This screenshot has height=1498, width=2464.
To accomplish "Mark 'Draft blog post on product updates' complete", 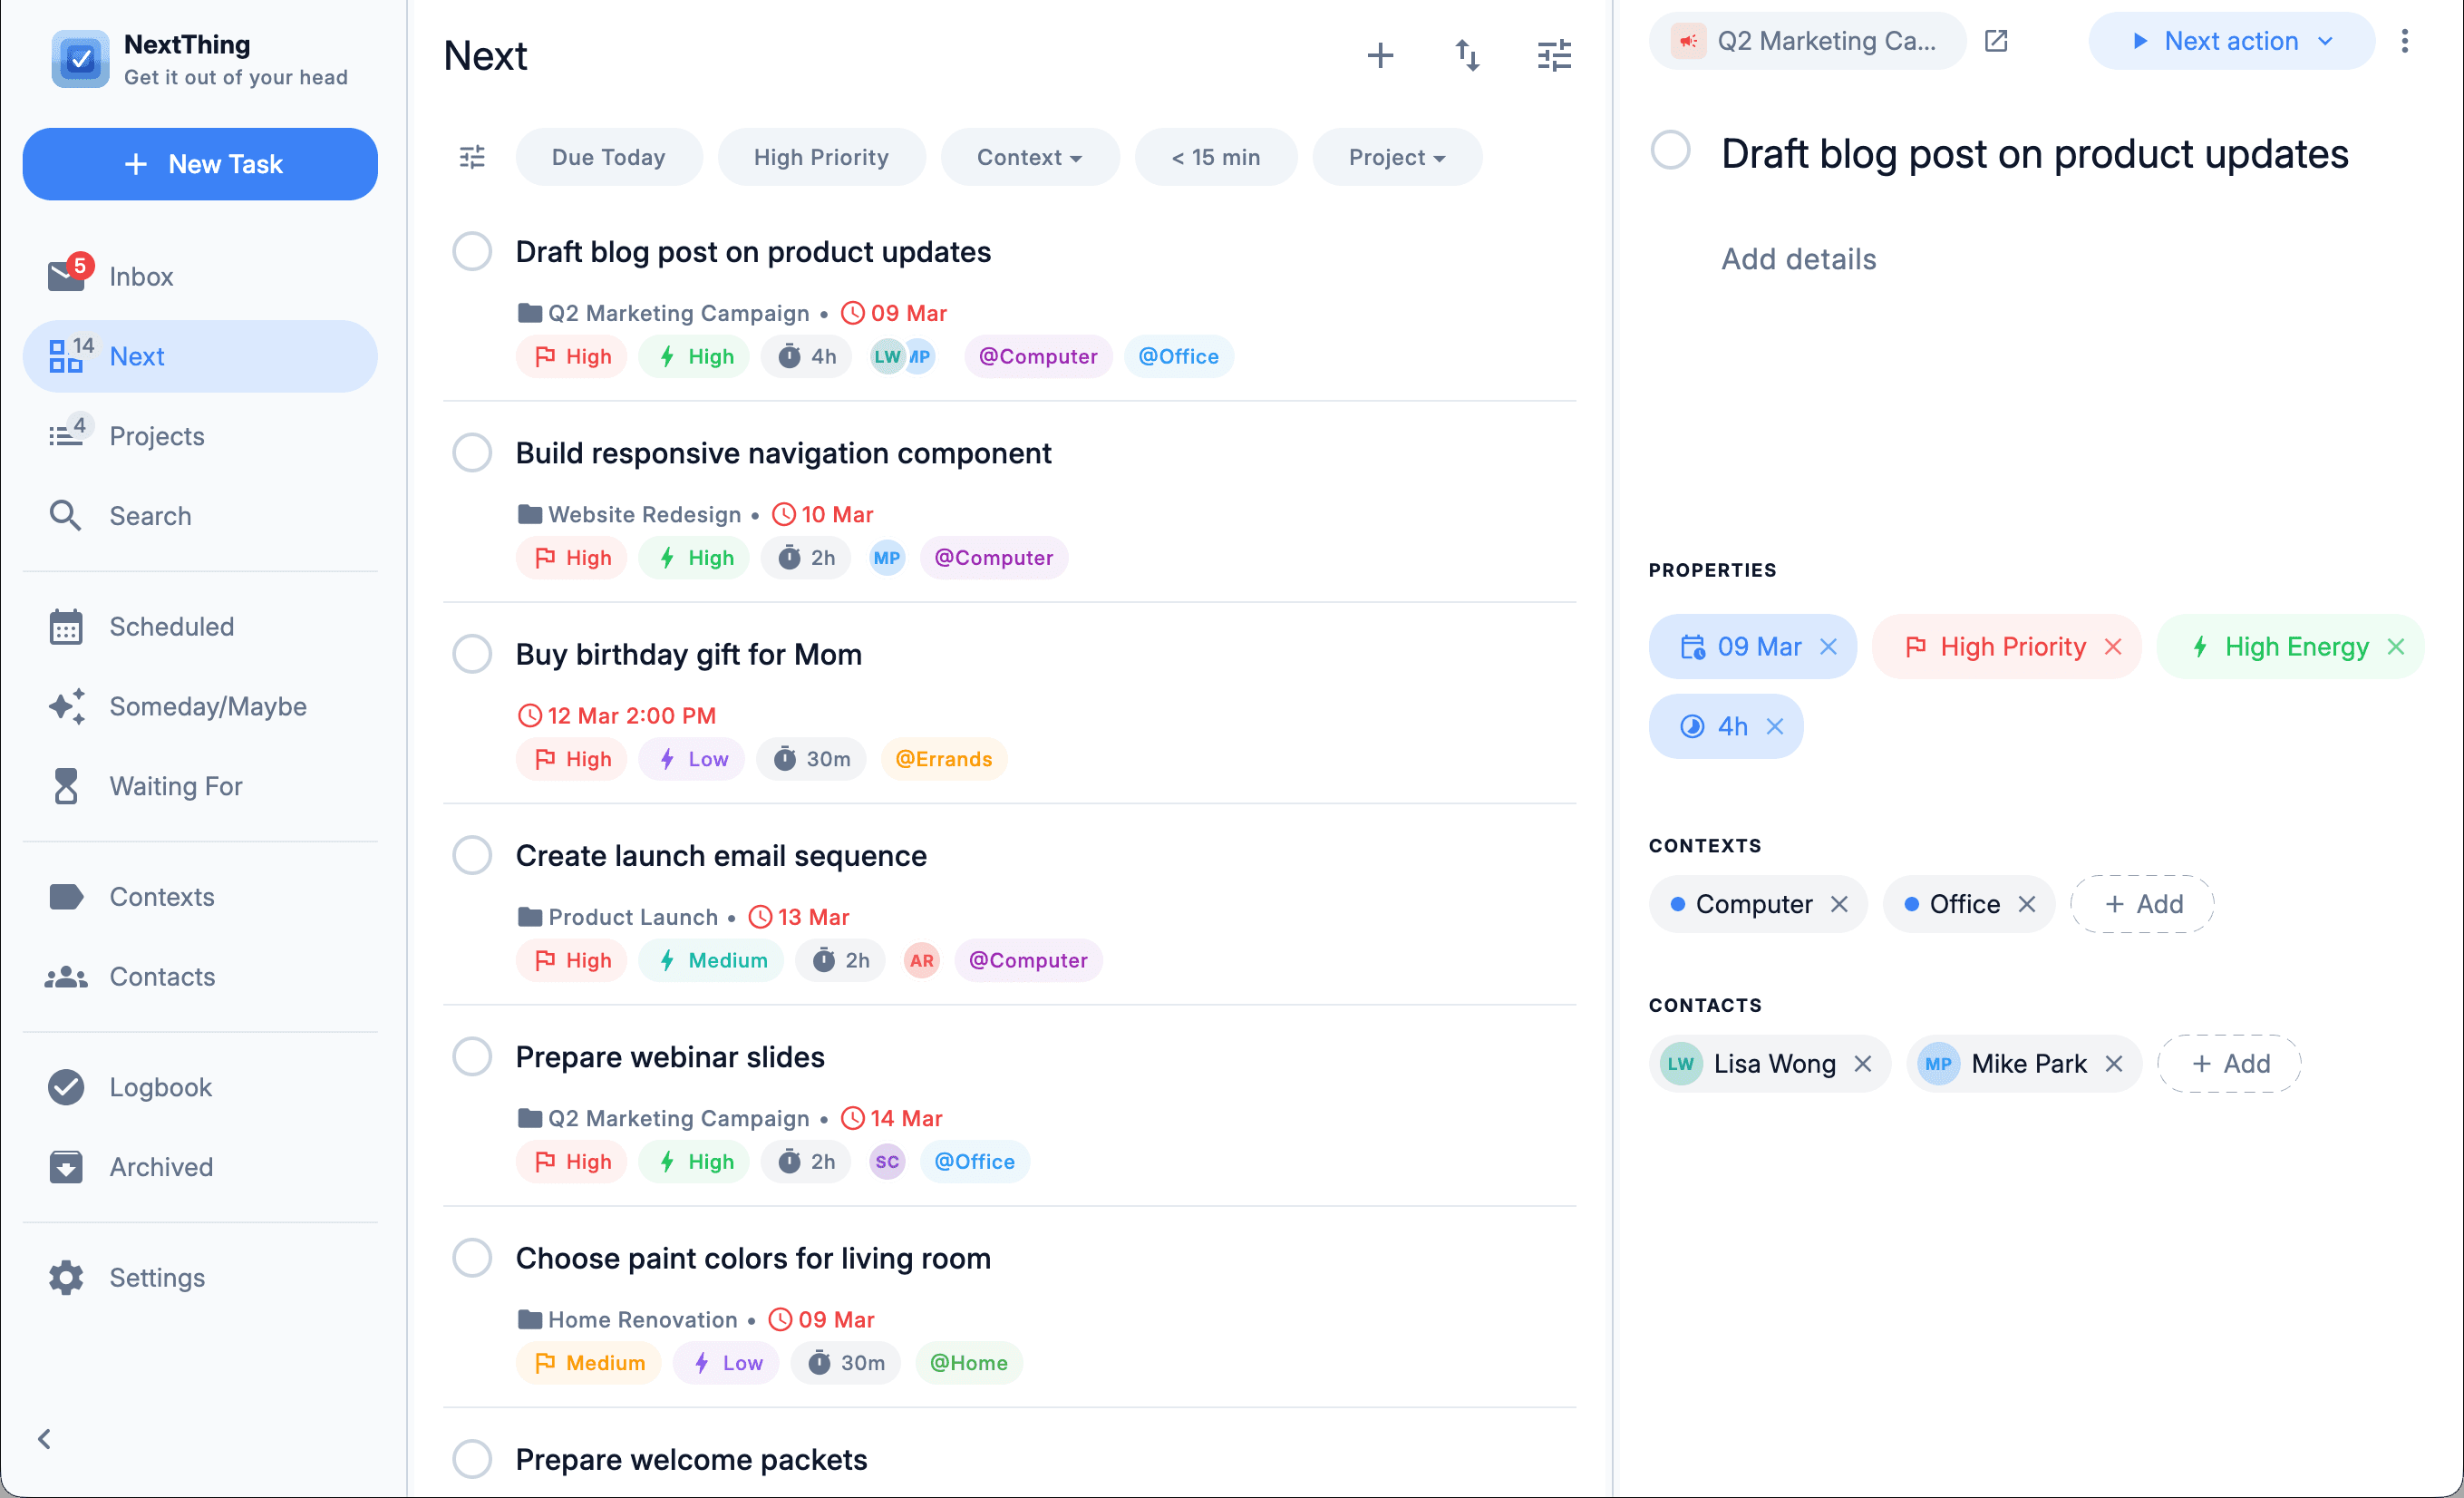I will coord(471,252).
